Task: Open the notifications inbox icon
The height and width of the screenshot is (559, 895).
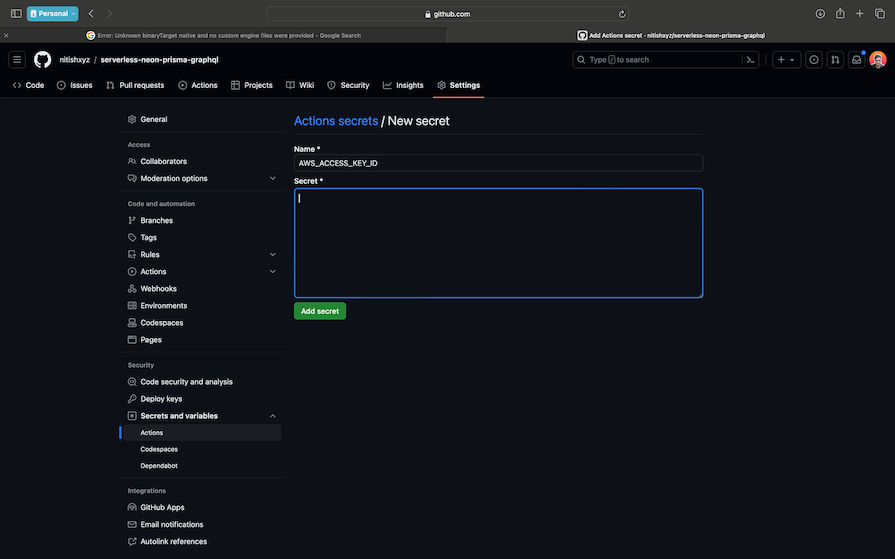Action: (x=856, y=60)
